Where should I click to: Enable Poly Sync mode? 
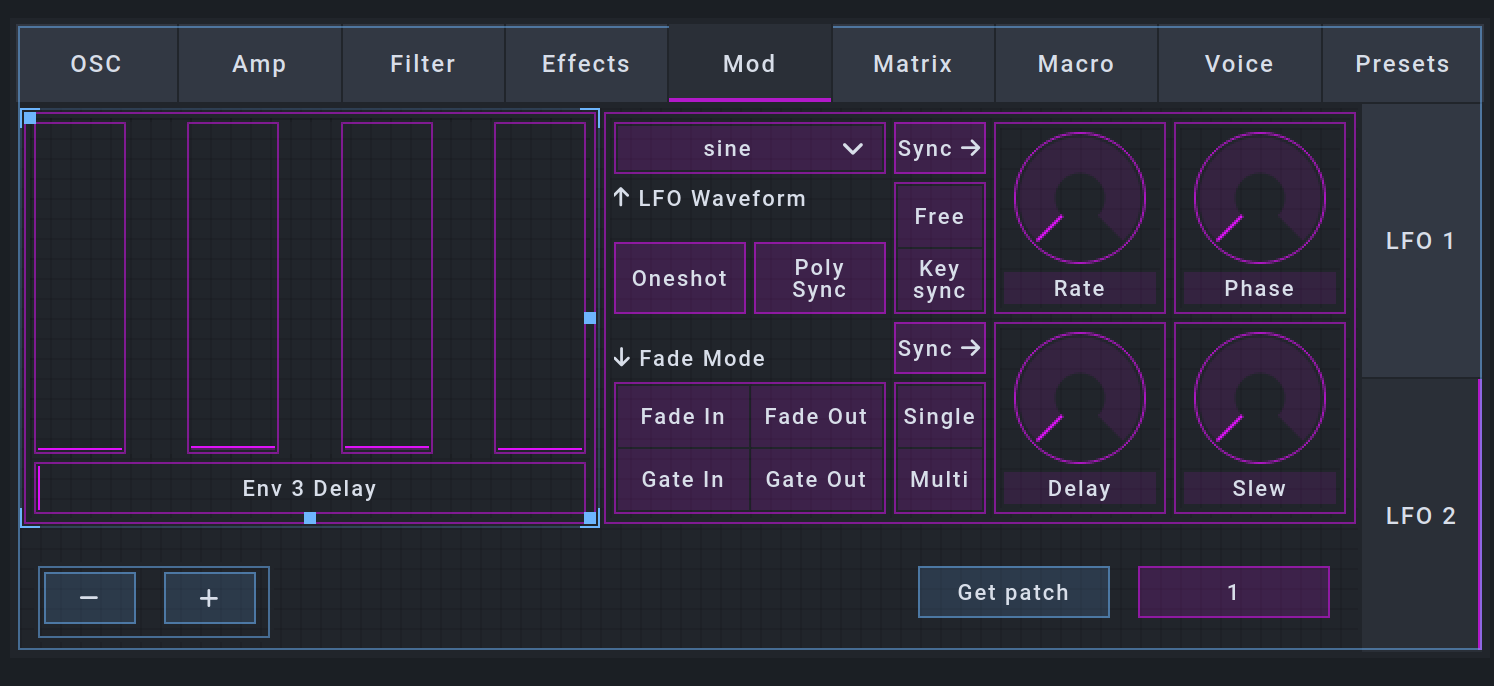[x=819, y=278]
